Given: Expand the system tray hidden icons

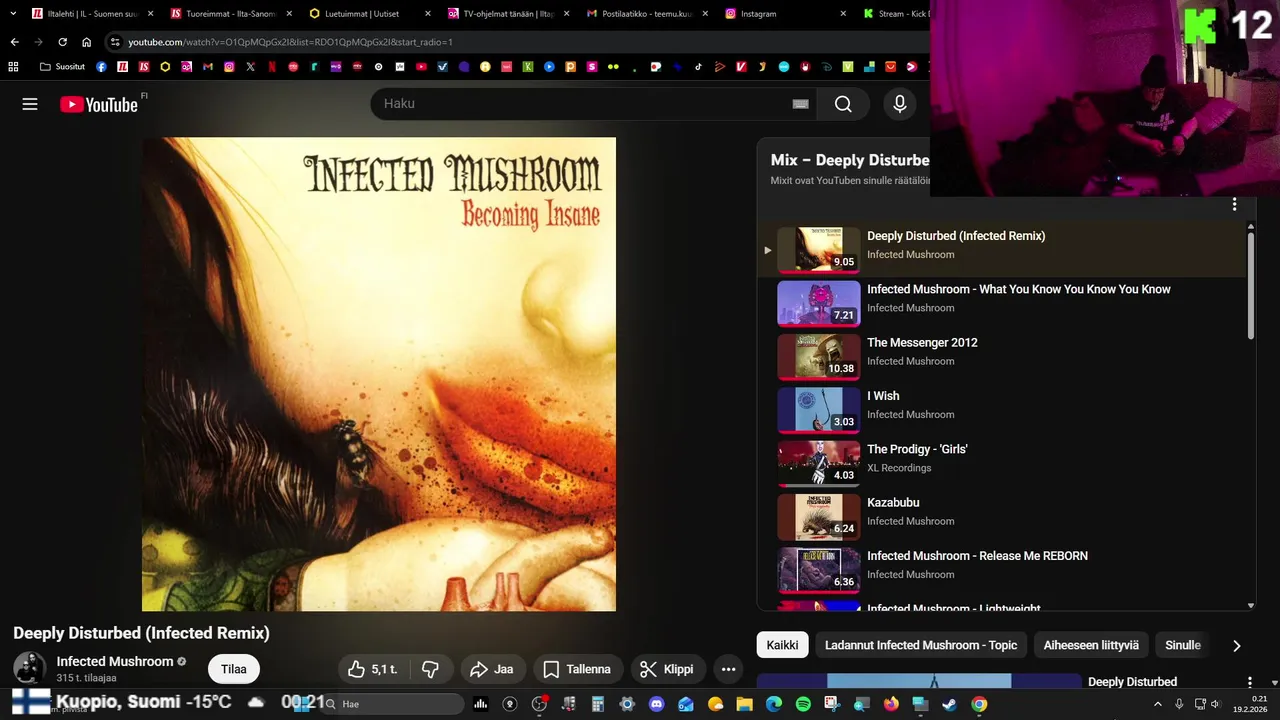Looking at the screenshot, I should point(1157,704).
